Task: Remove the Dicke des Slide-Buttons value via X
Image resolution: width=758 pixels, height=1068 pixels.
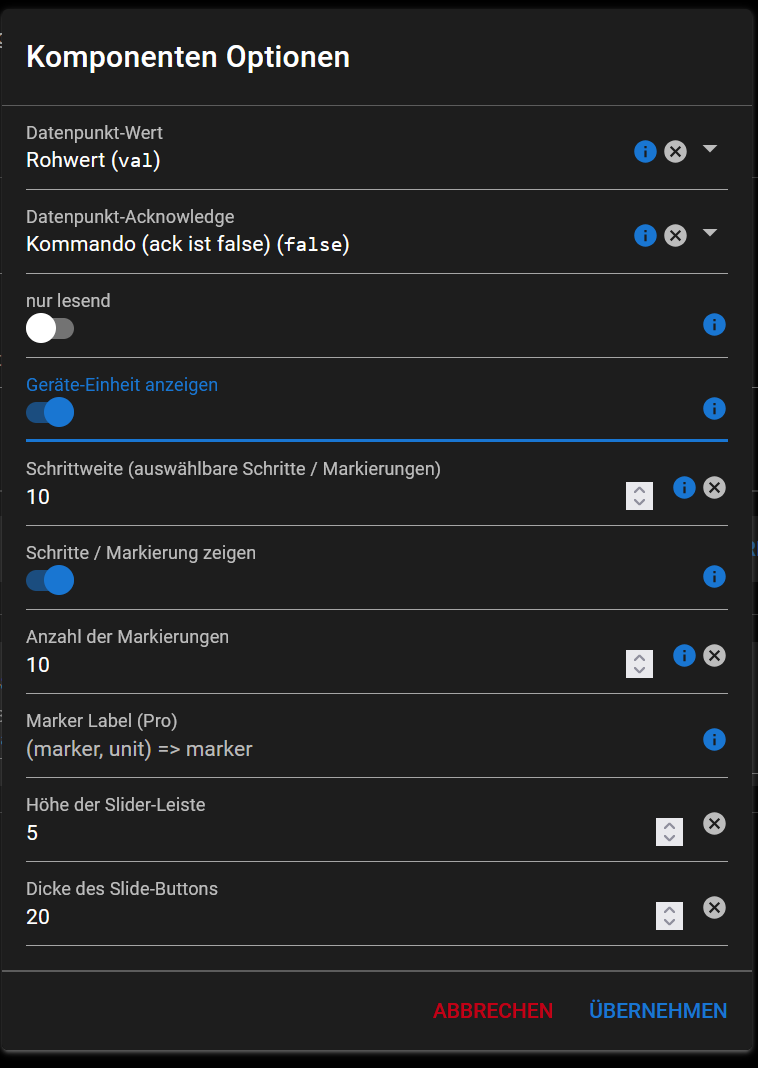Action: 714,908
